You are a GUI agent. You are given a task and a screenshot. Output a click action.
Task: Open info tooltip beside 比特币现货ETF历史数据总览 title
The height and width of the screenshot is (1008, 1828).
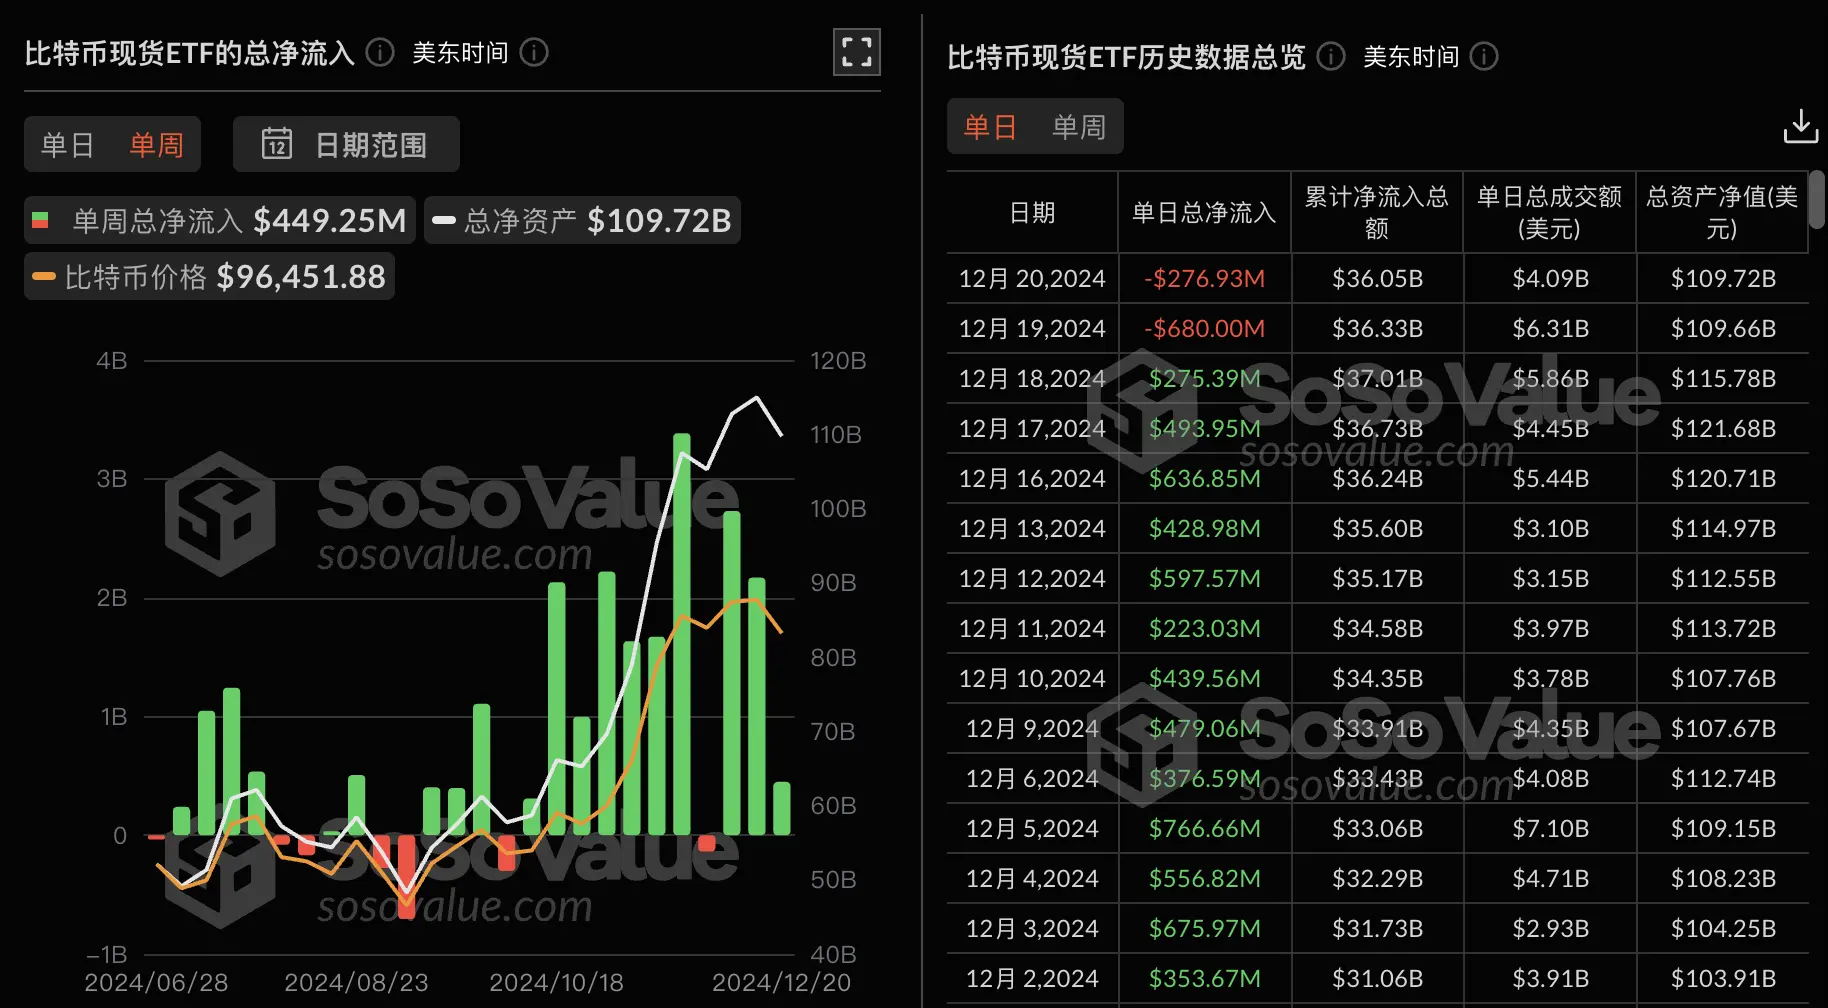point(1330,57)
